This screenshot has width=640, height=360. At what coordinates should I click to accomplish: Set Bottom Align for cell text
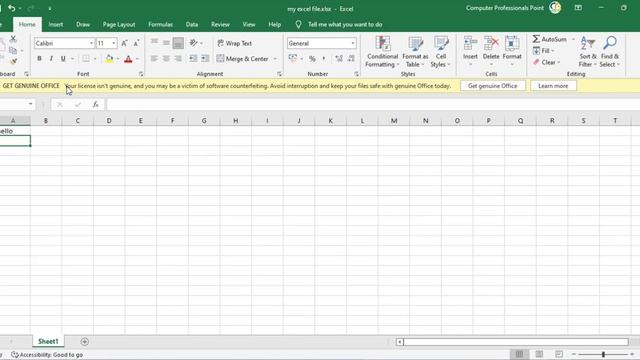coord(178,43)
